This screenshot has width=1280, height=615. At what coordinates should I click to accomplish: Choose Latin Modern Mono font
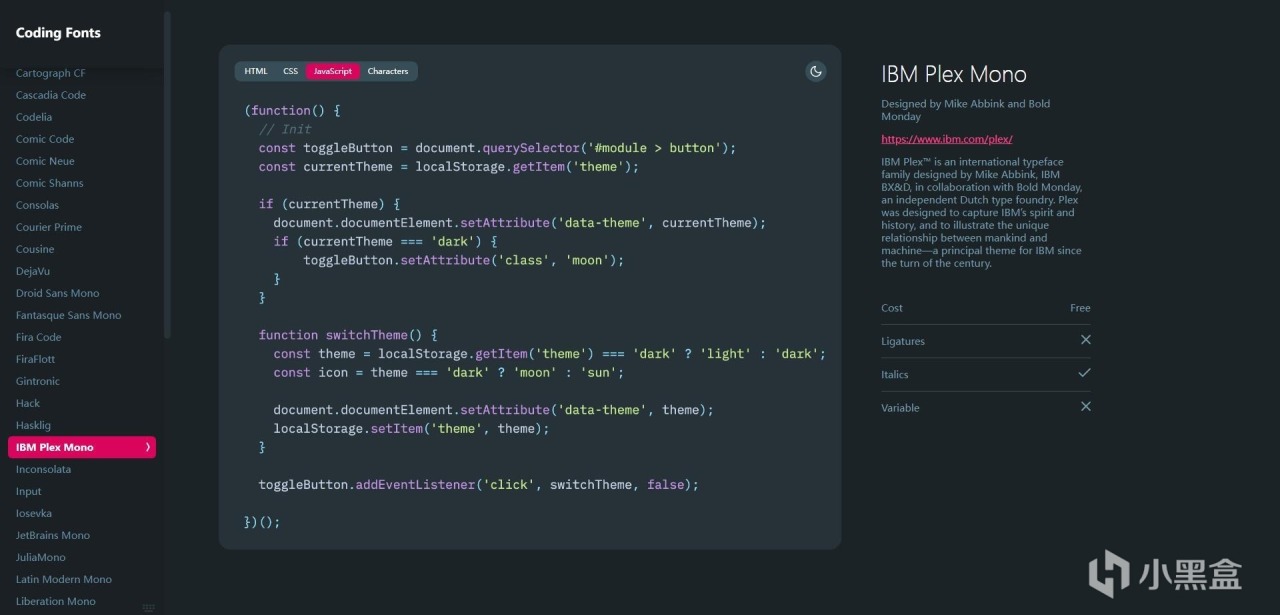64,579
